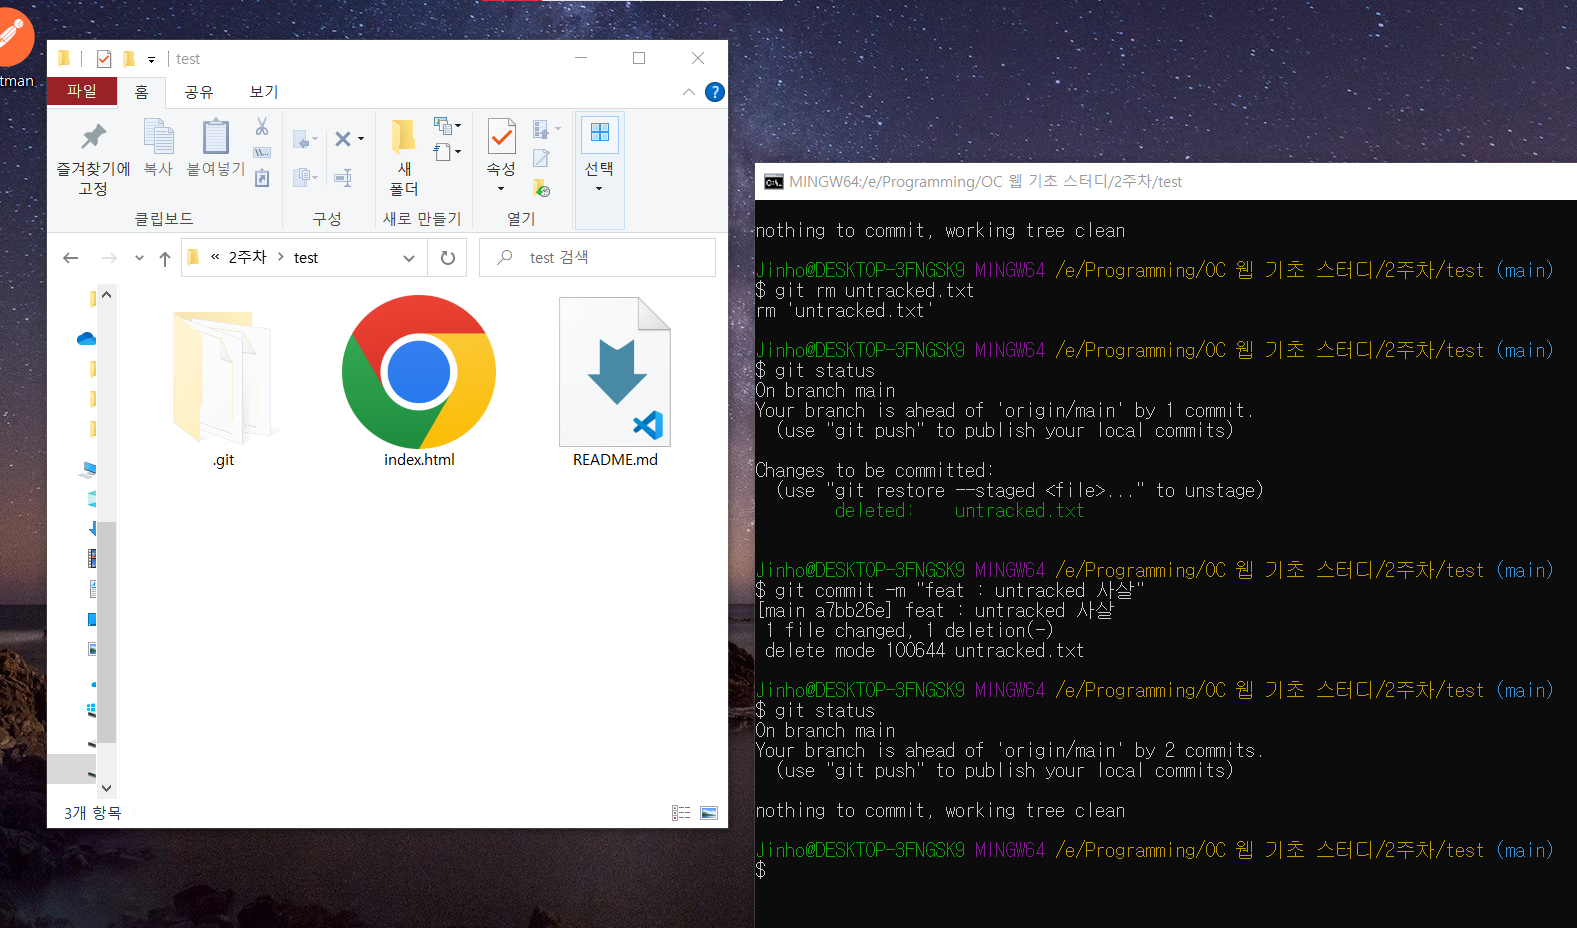
Task: Select the README.md file
Action: point(615,382)
